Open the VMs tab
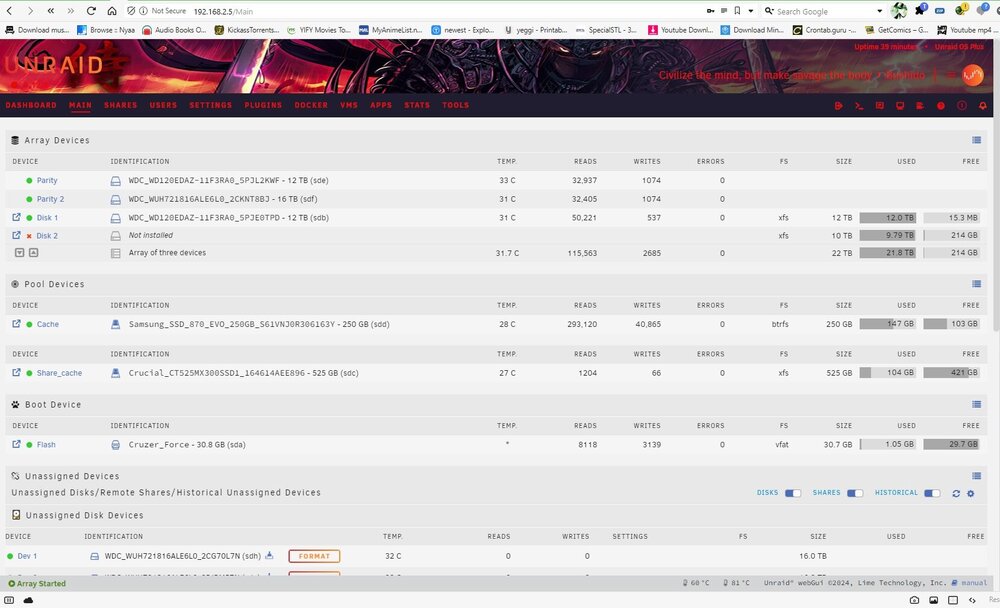 (x=349, y=105)
